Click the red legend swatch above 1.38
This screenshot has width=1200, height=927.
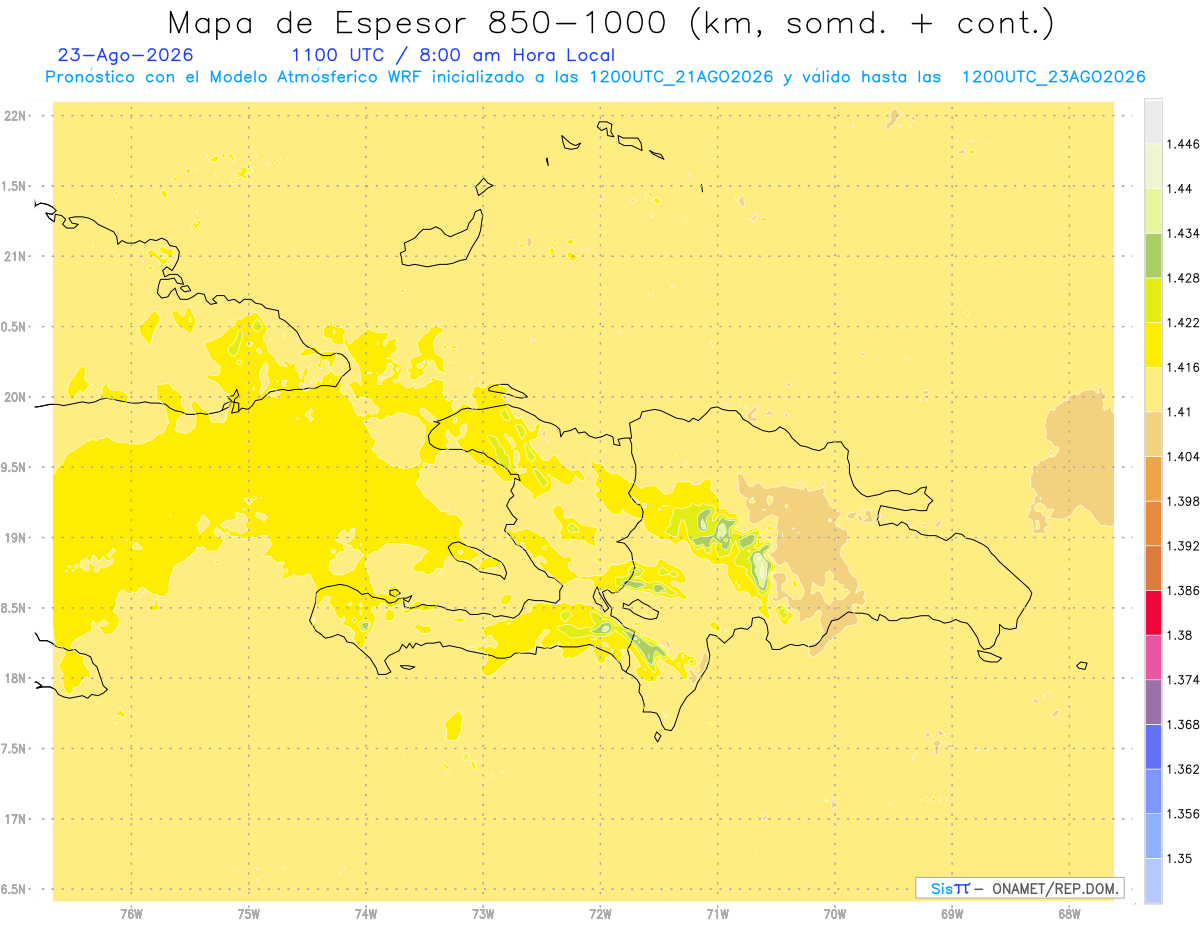point(1153,612)
